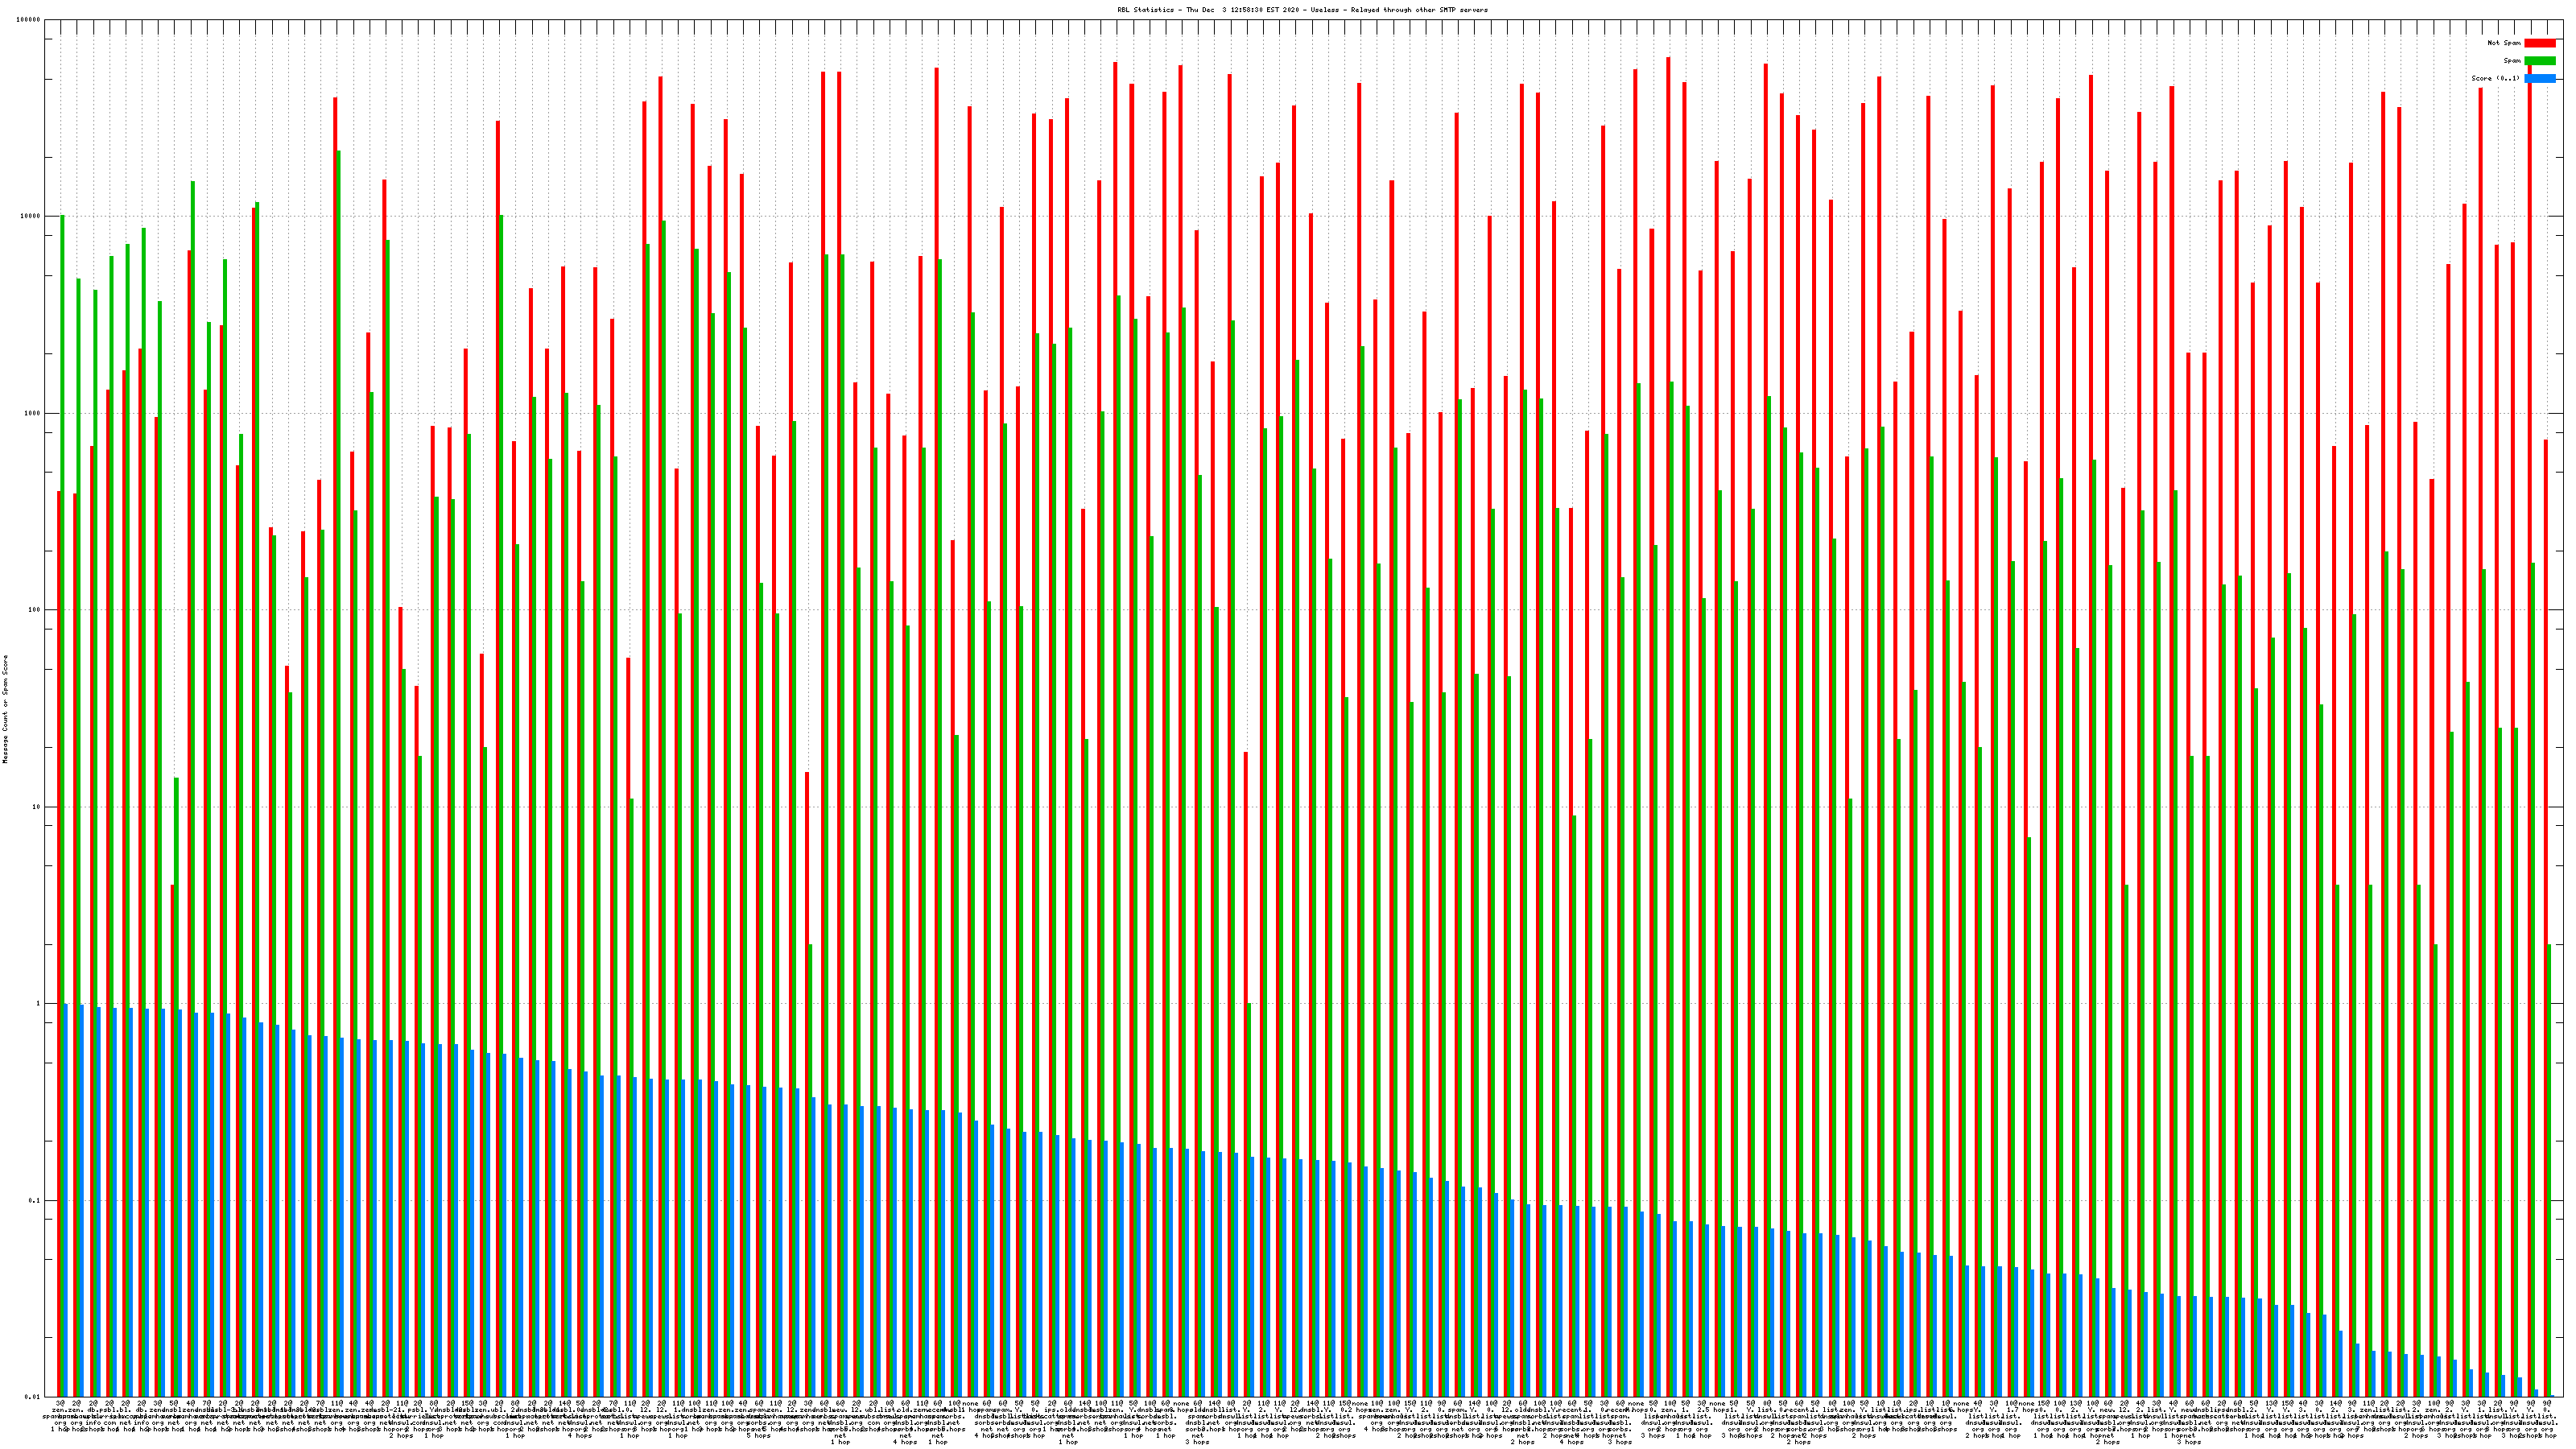Image resolution: width=2576 pixels, height=1449 pixels.
Task: Click 'Message Count or Spam Score' axis label
Action: click(x=5, y=709)
